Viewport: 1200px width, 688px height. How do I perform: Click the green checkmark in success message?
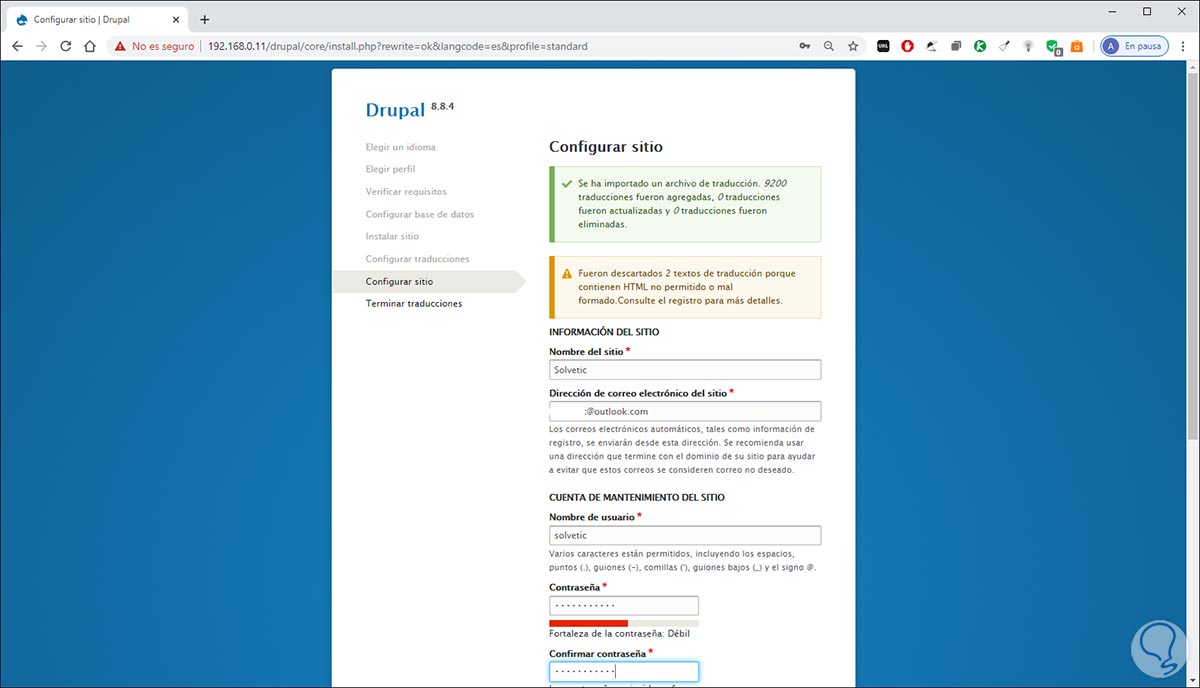pos(567,184)
